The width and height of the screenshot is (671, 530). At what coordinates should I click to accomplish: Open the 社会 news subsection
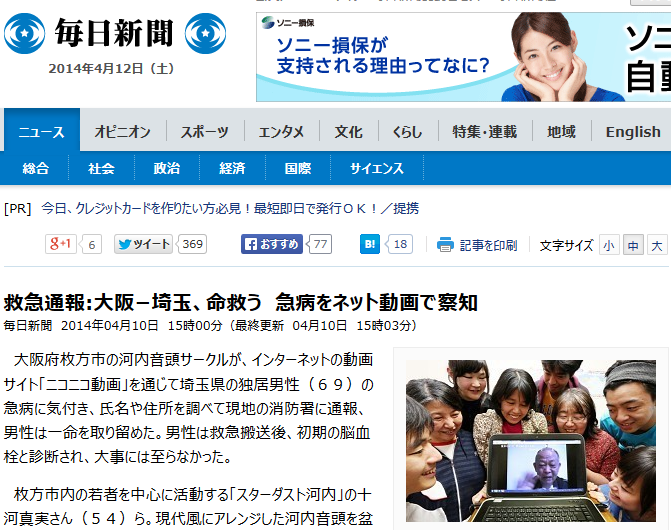[x=101, y=168]
